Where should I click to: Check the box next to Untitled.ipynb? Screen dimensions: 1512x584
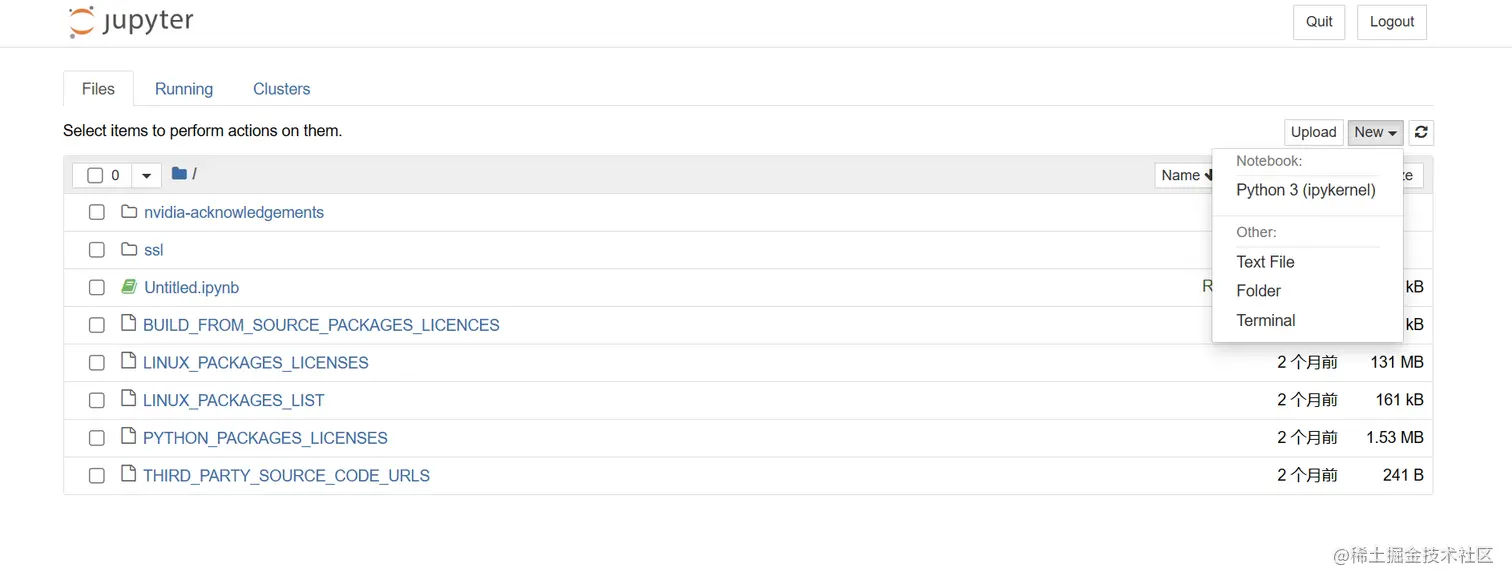click(x=97, y=288)
